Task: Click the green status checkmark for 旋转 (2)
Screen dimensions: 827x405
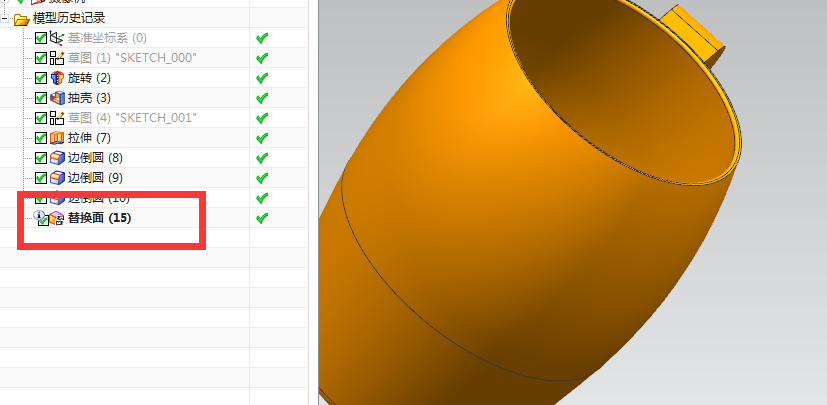Action: 262,78
